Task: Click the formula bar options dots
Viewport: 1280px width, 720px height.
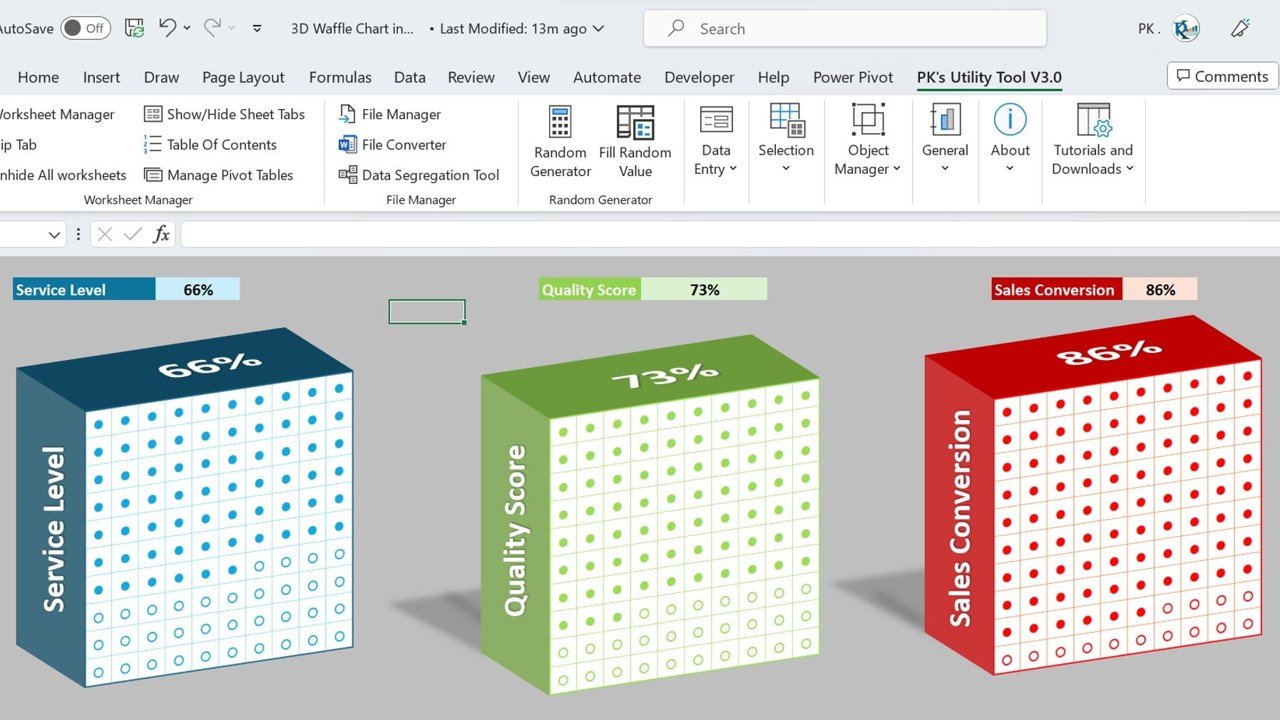Action: coord(78,235)
